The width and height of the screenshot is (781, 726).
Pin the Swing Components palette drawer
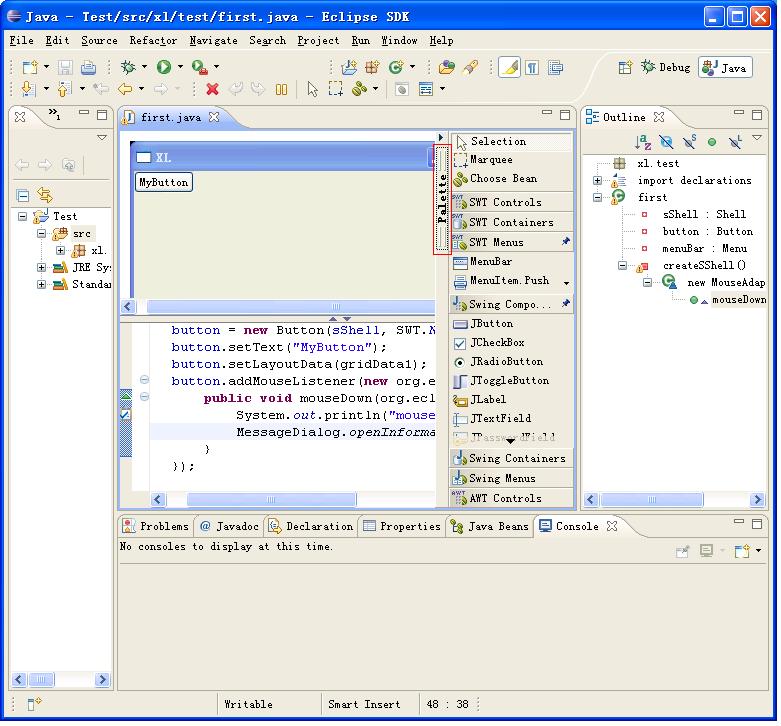[565, 303]
